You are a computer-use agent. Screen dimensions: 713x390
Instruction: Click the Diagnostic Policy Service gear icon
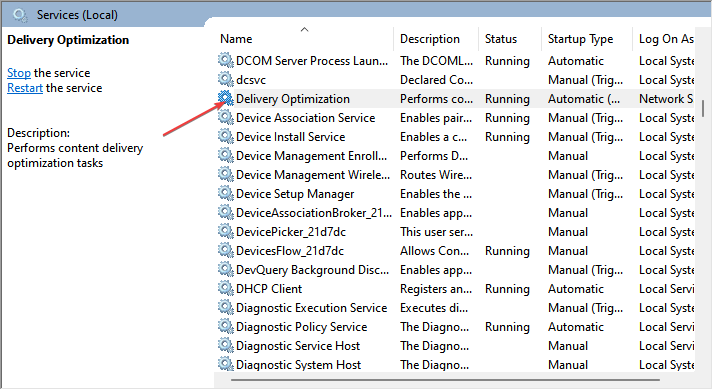[226, 326]
